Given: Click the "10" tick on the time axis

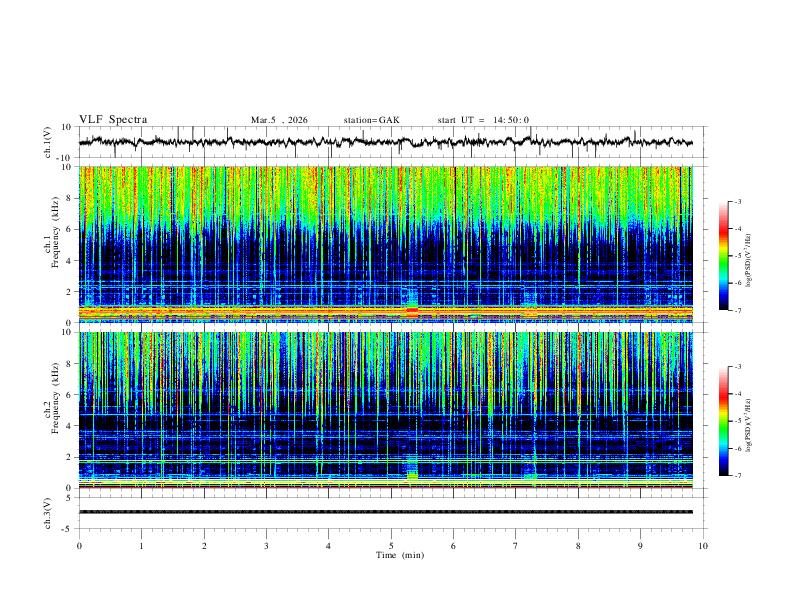Looking at the screenshot, I should click(x=703, y=546).
